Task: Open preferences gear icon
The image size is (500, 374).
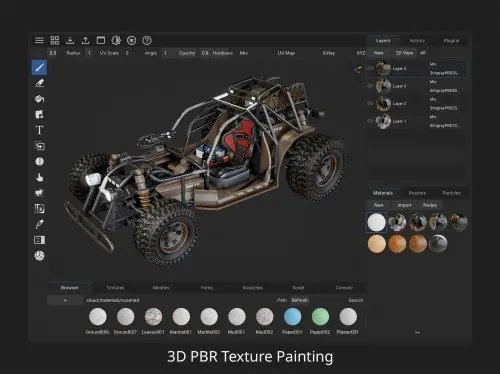Action: tap(116, 40)
